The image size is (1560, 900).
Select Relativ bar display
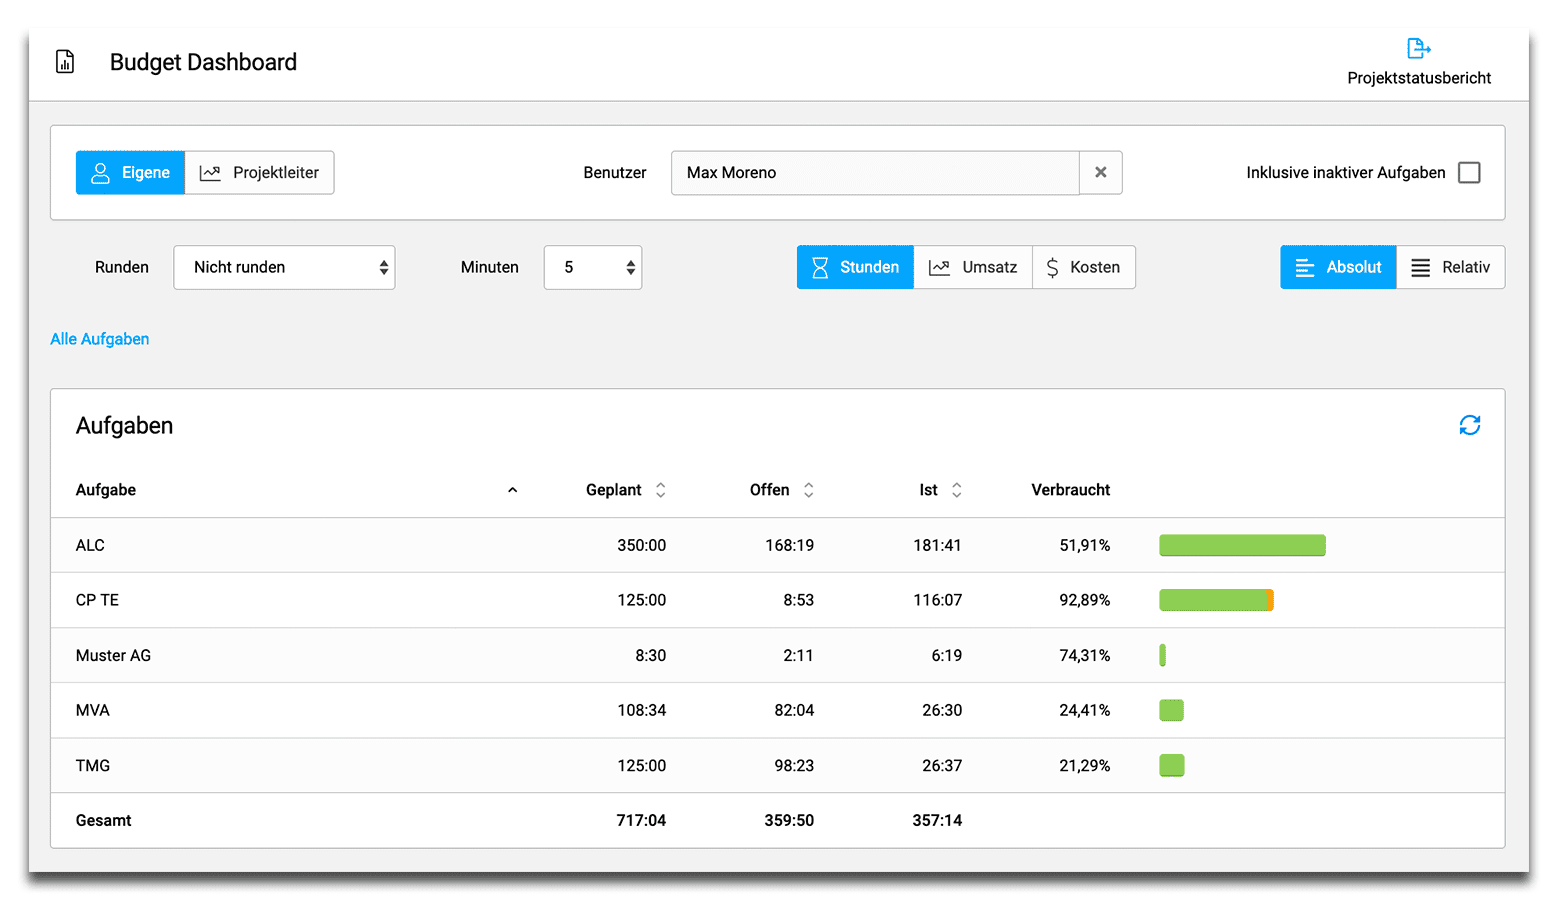pos(1450,267)
